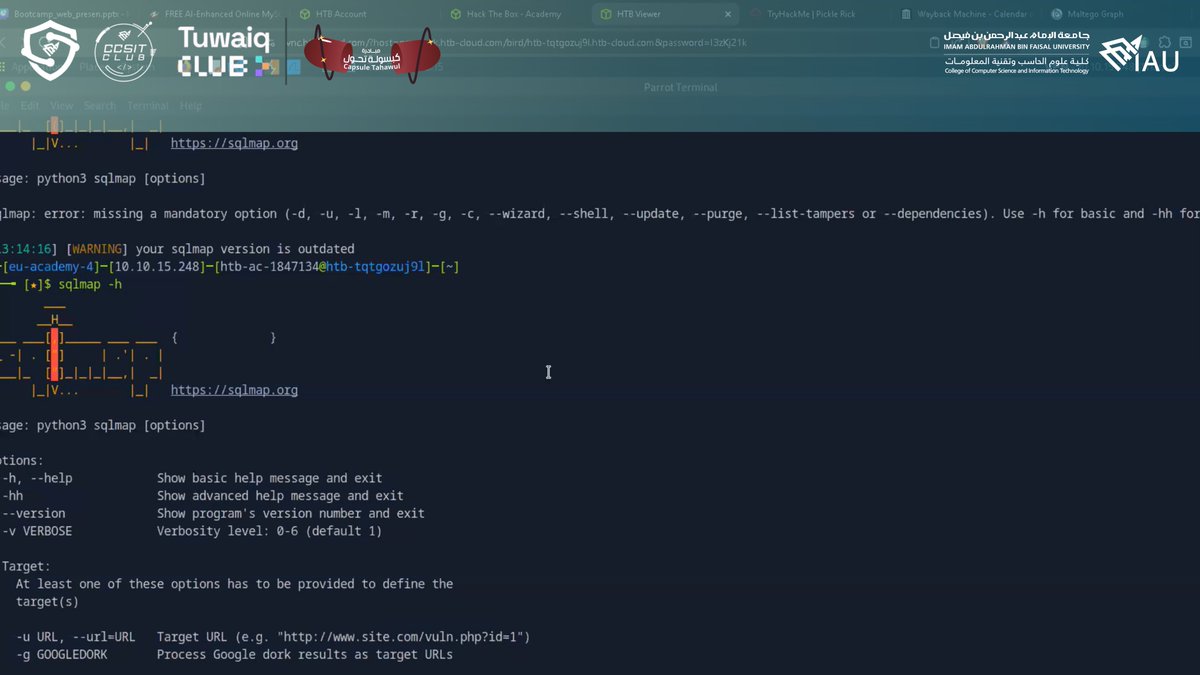Open the lower https://sqlmap.org link

234,389
